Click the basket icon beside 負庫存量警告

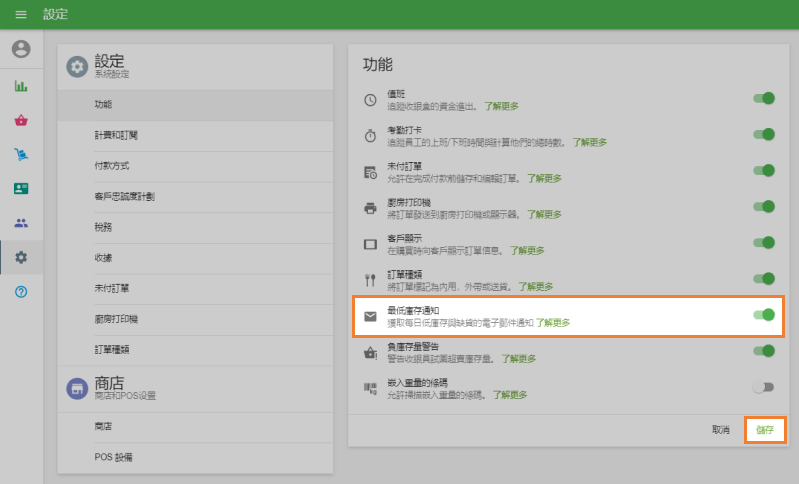tap(370, 353)
